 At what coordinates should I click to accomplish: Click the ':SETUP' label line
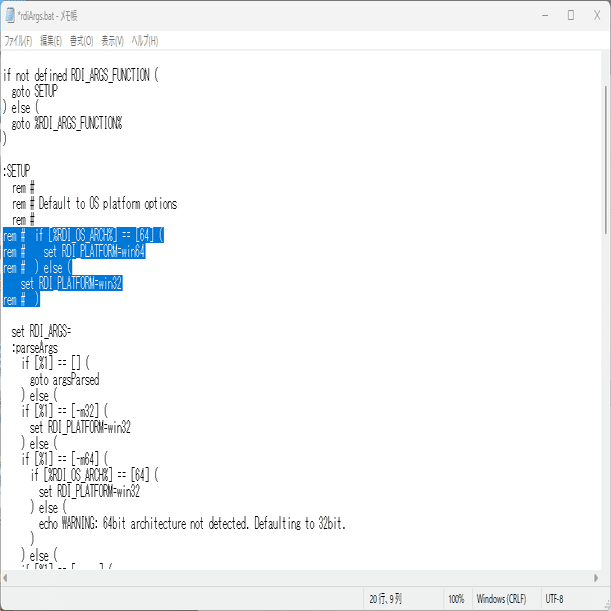pyautogui.click(x=16, y=171)
